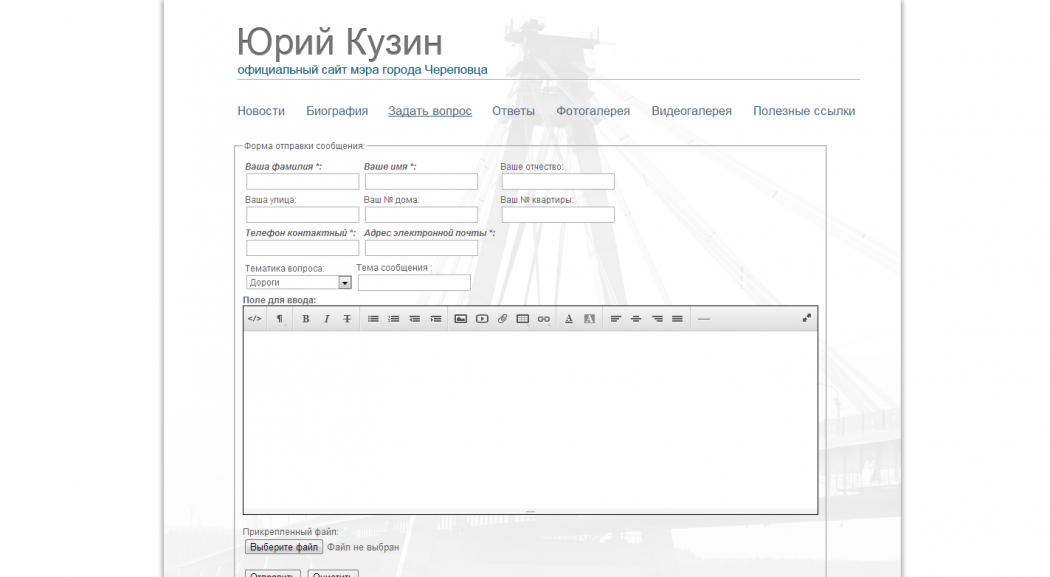Attach file via paperclip icon
The width and height of the screenshot is (1050, 577).
[502, 319]
